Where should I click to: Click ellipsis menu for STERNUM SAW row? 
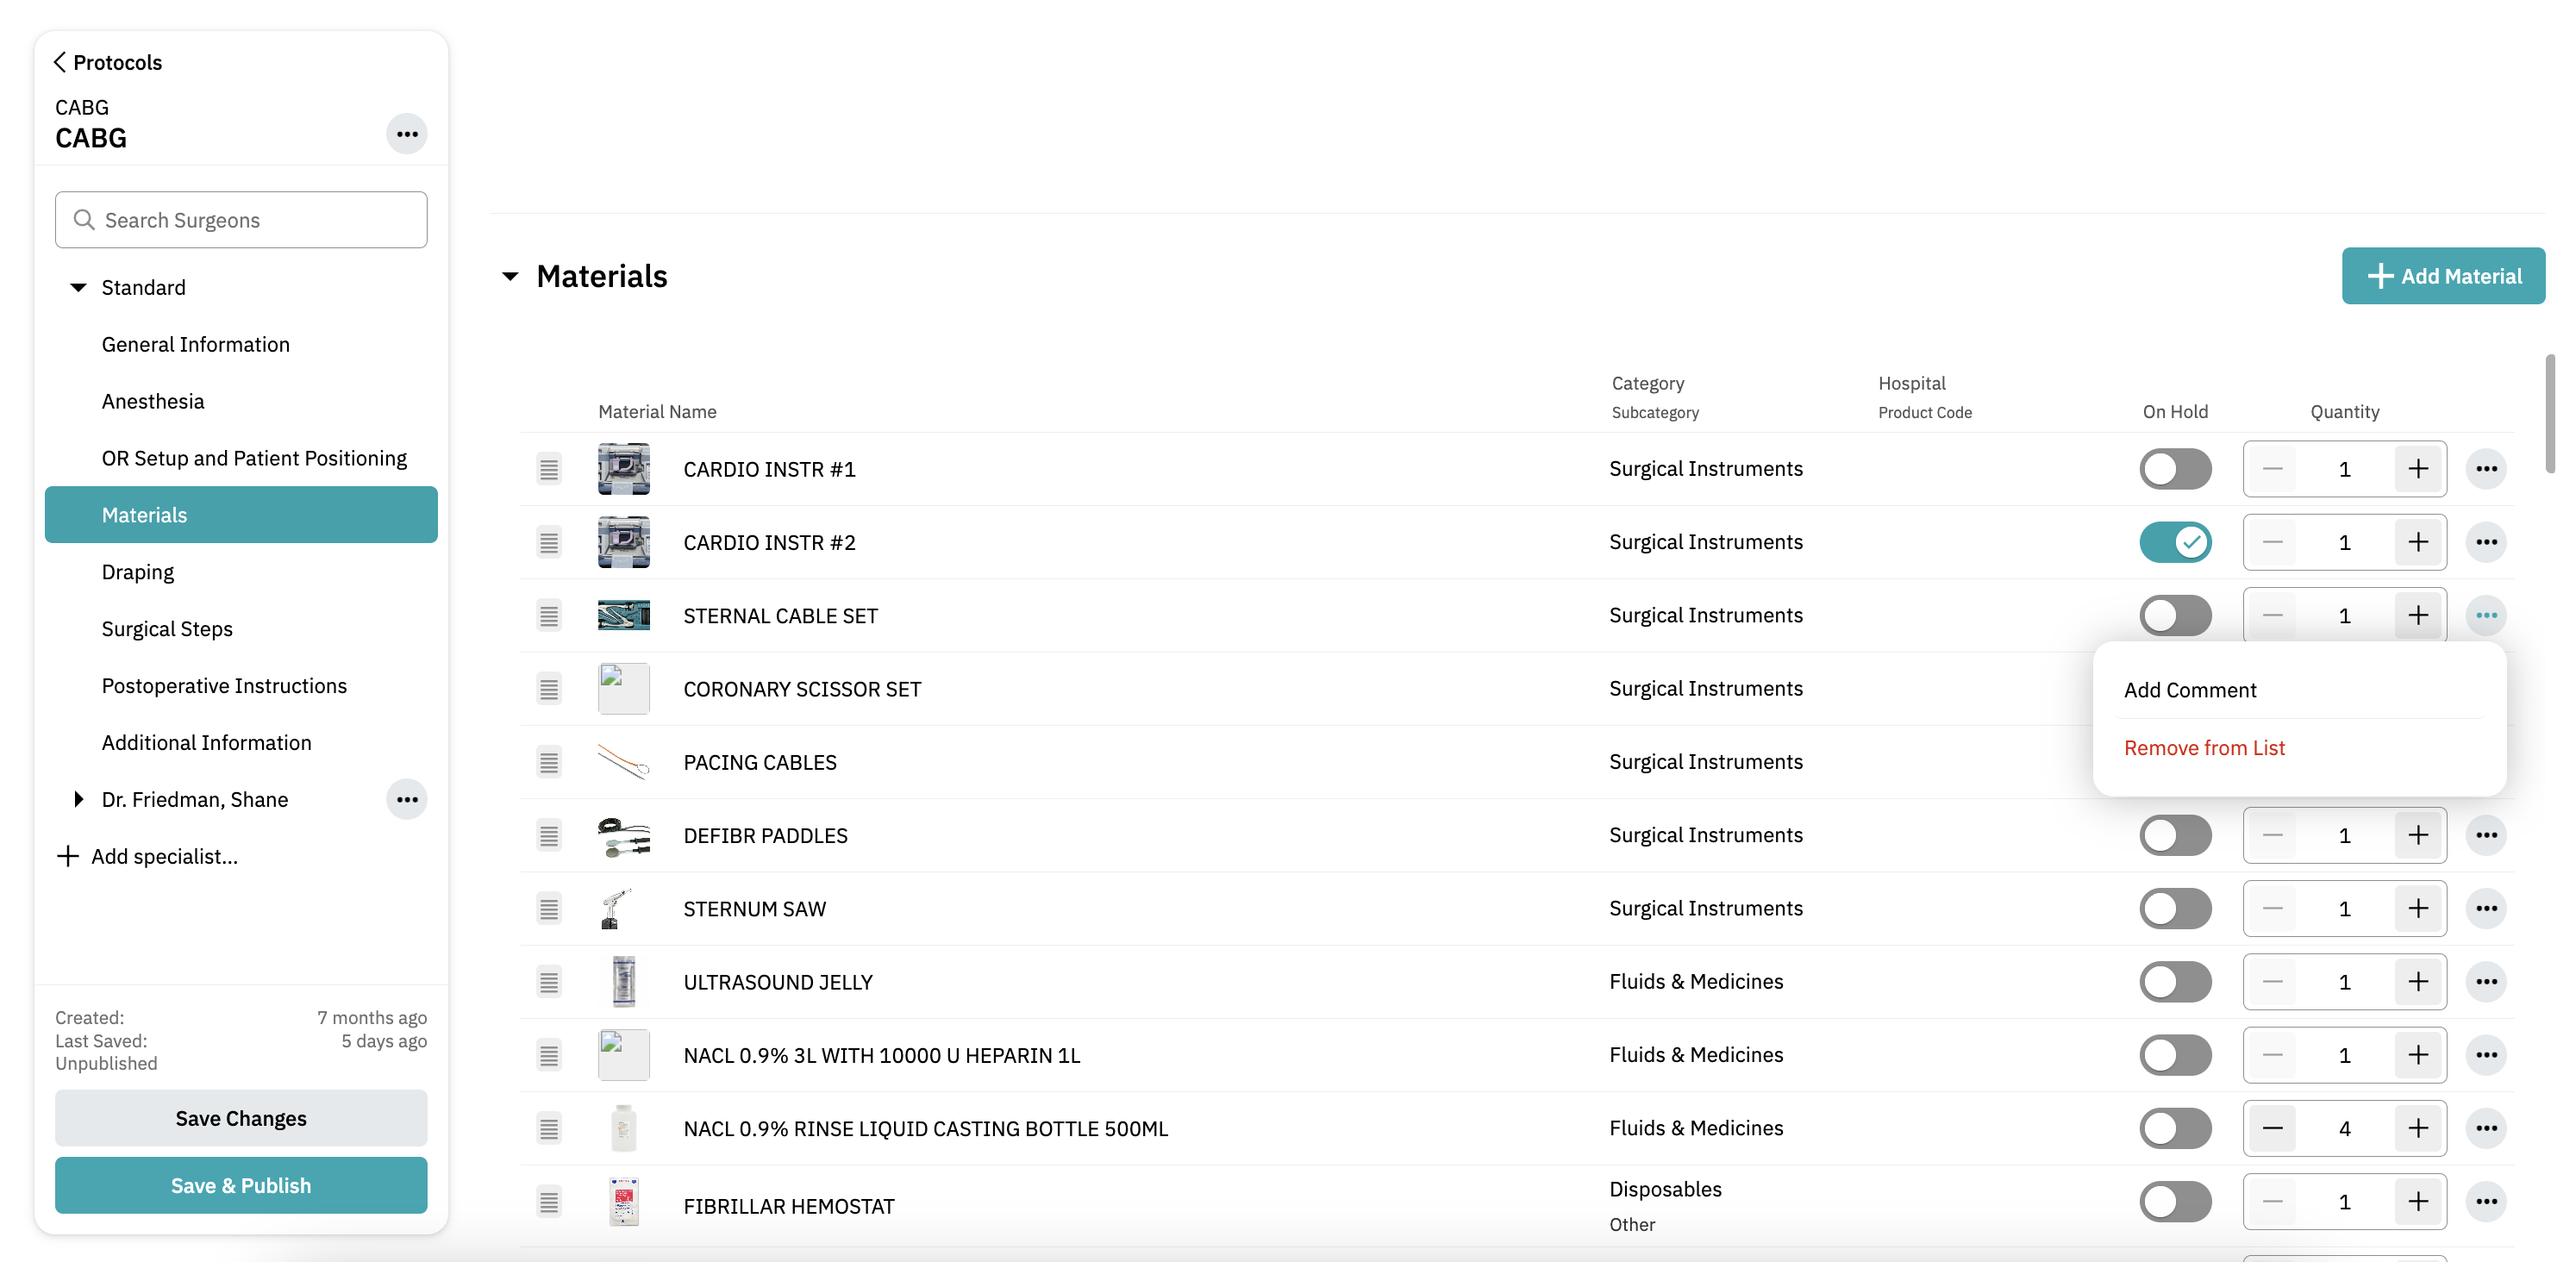pyautogui.click(x=2486, y=908)
